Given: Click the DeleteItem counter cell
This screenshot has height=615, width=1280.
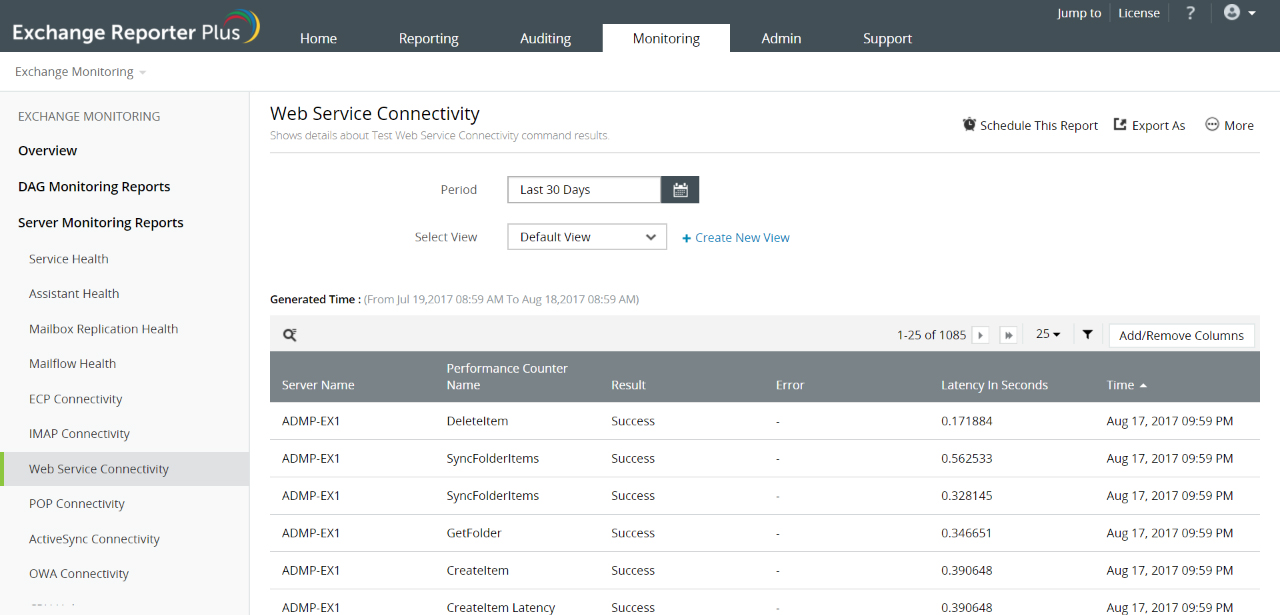Looking at the screenshot, I should coord(476,421).
